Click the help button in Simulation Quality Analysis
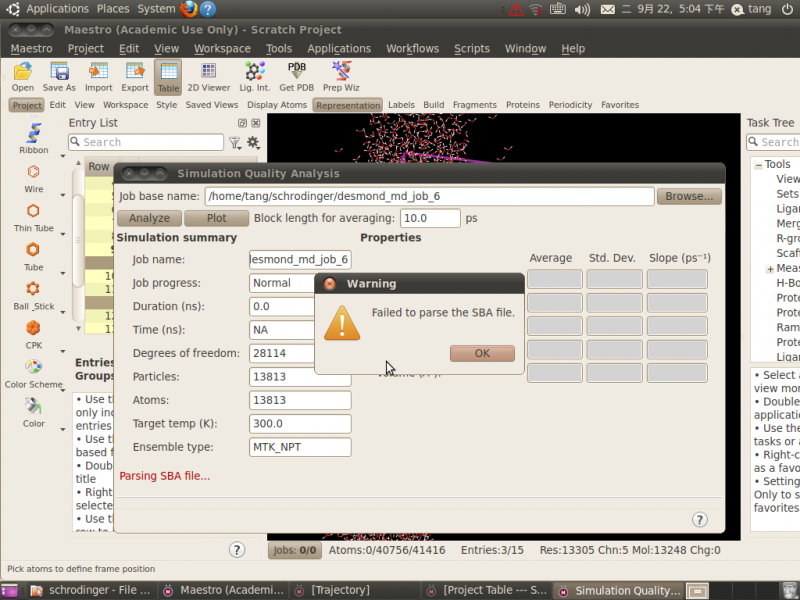Image resolution: width=800 pixels, height=600 pixels. pyautogui.click(x=699, y=520)
